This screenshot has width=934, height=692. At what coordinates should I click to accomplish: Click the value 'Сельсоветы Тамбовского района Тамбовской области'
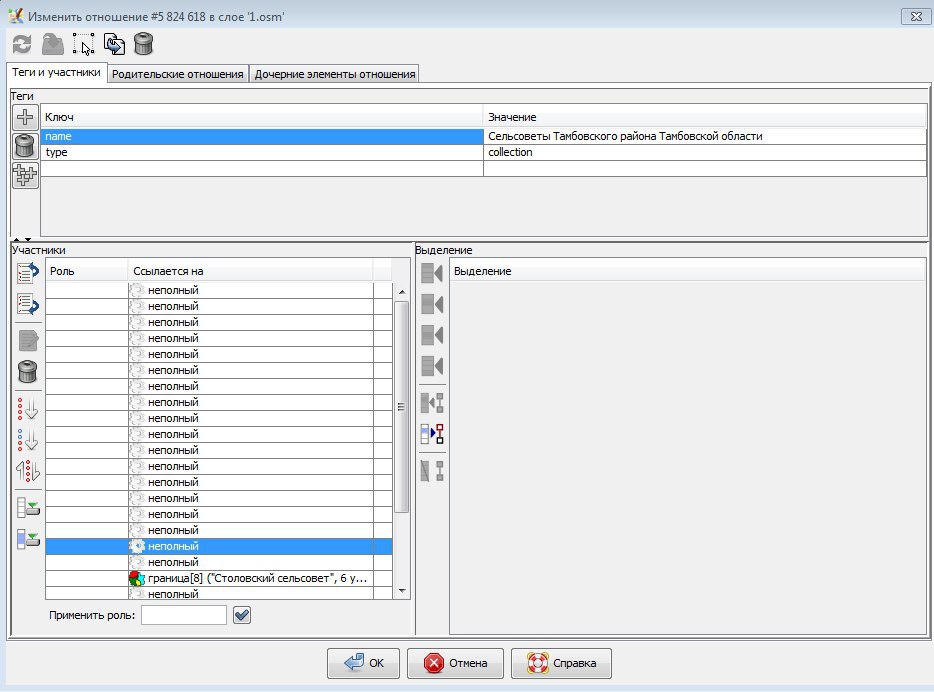625,136
